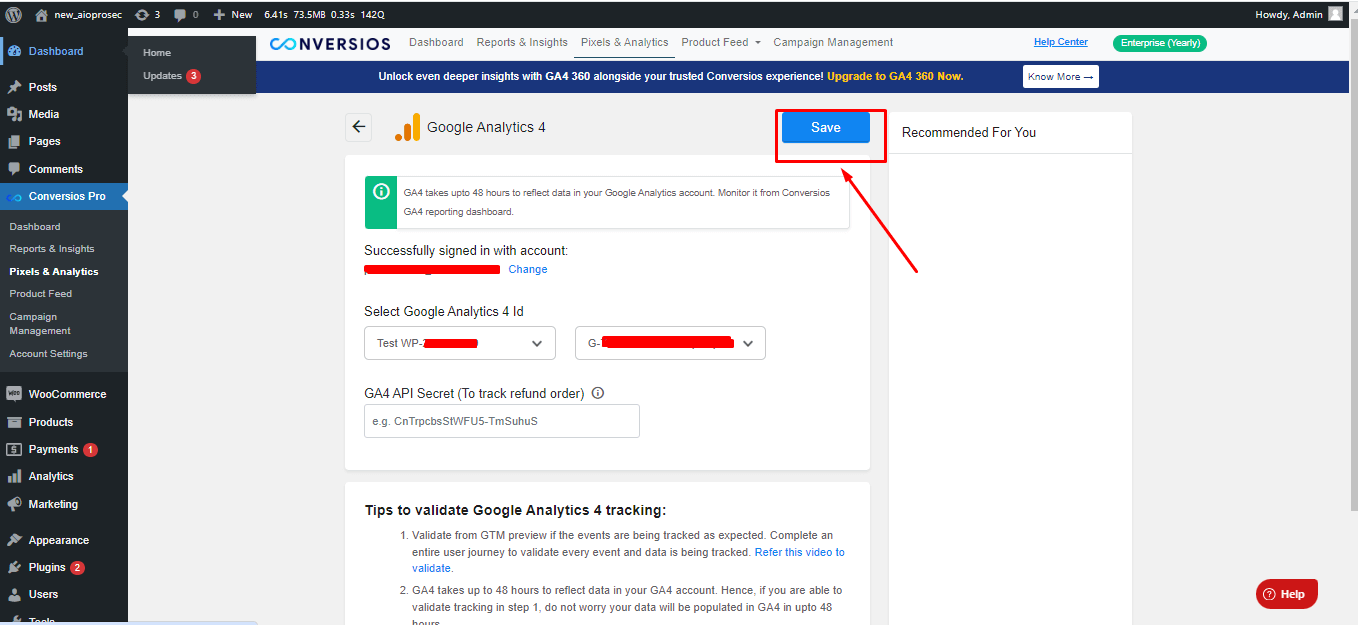Click the Google Analytics 4 logo
1358x625 pixels.
click(407, 127)
